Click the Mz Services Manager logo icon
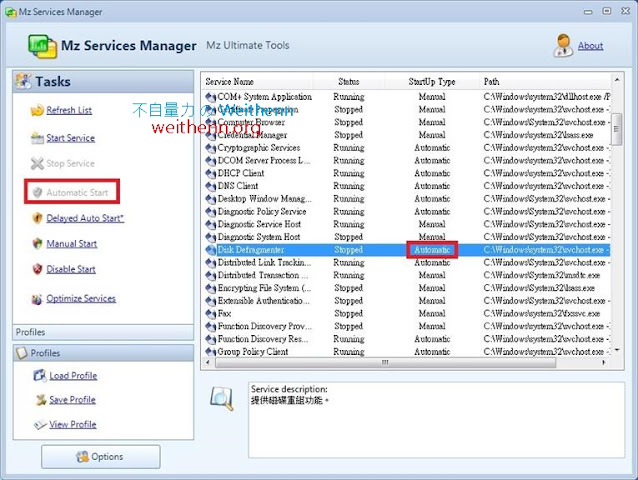Image resolution: width=638 pixels, height=480 pixels. click(x=42, y=46)
